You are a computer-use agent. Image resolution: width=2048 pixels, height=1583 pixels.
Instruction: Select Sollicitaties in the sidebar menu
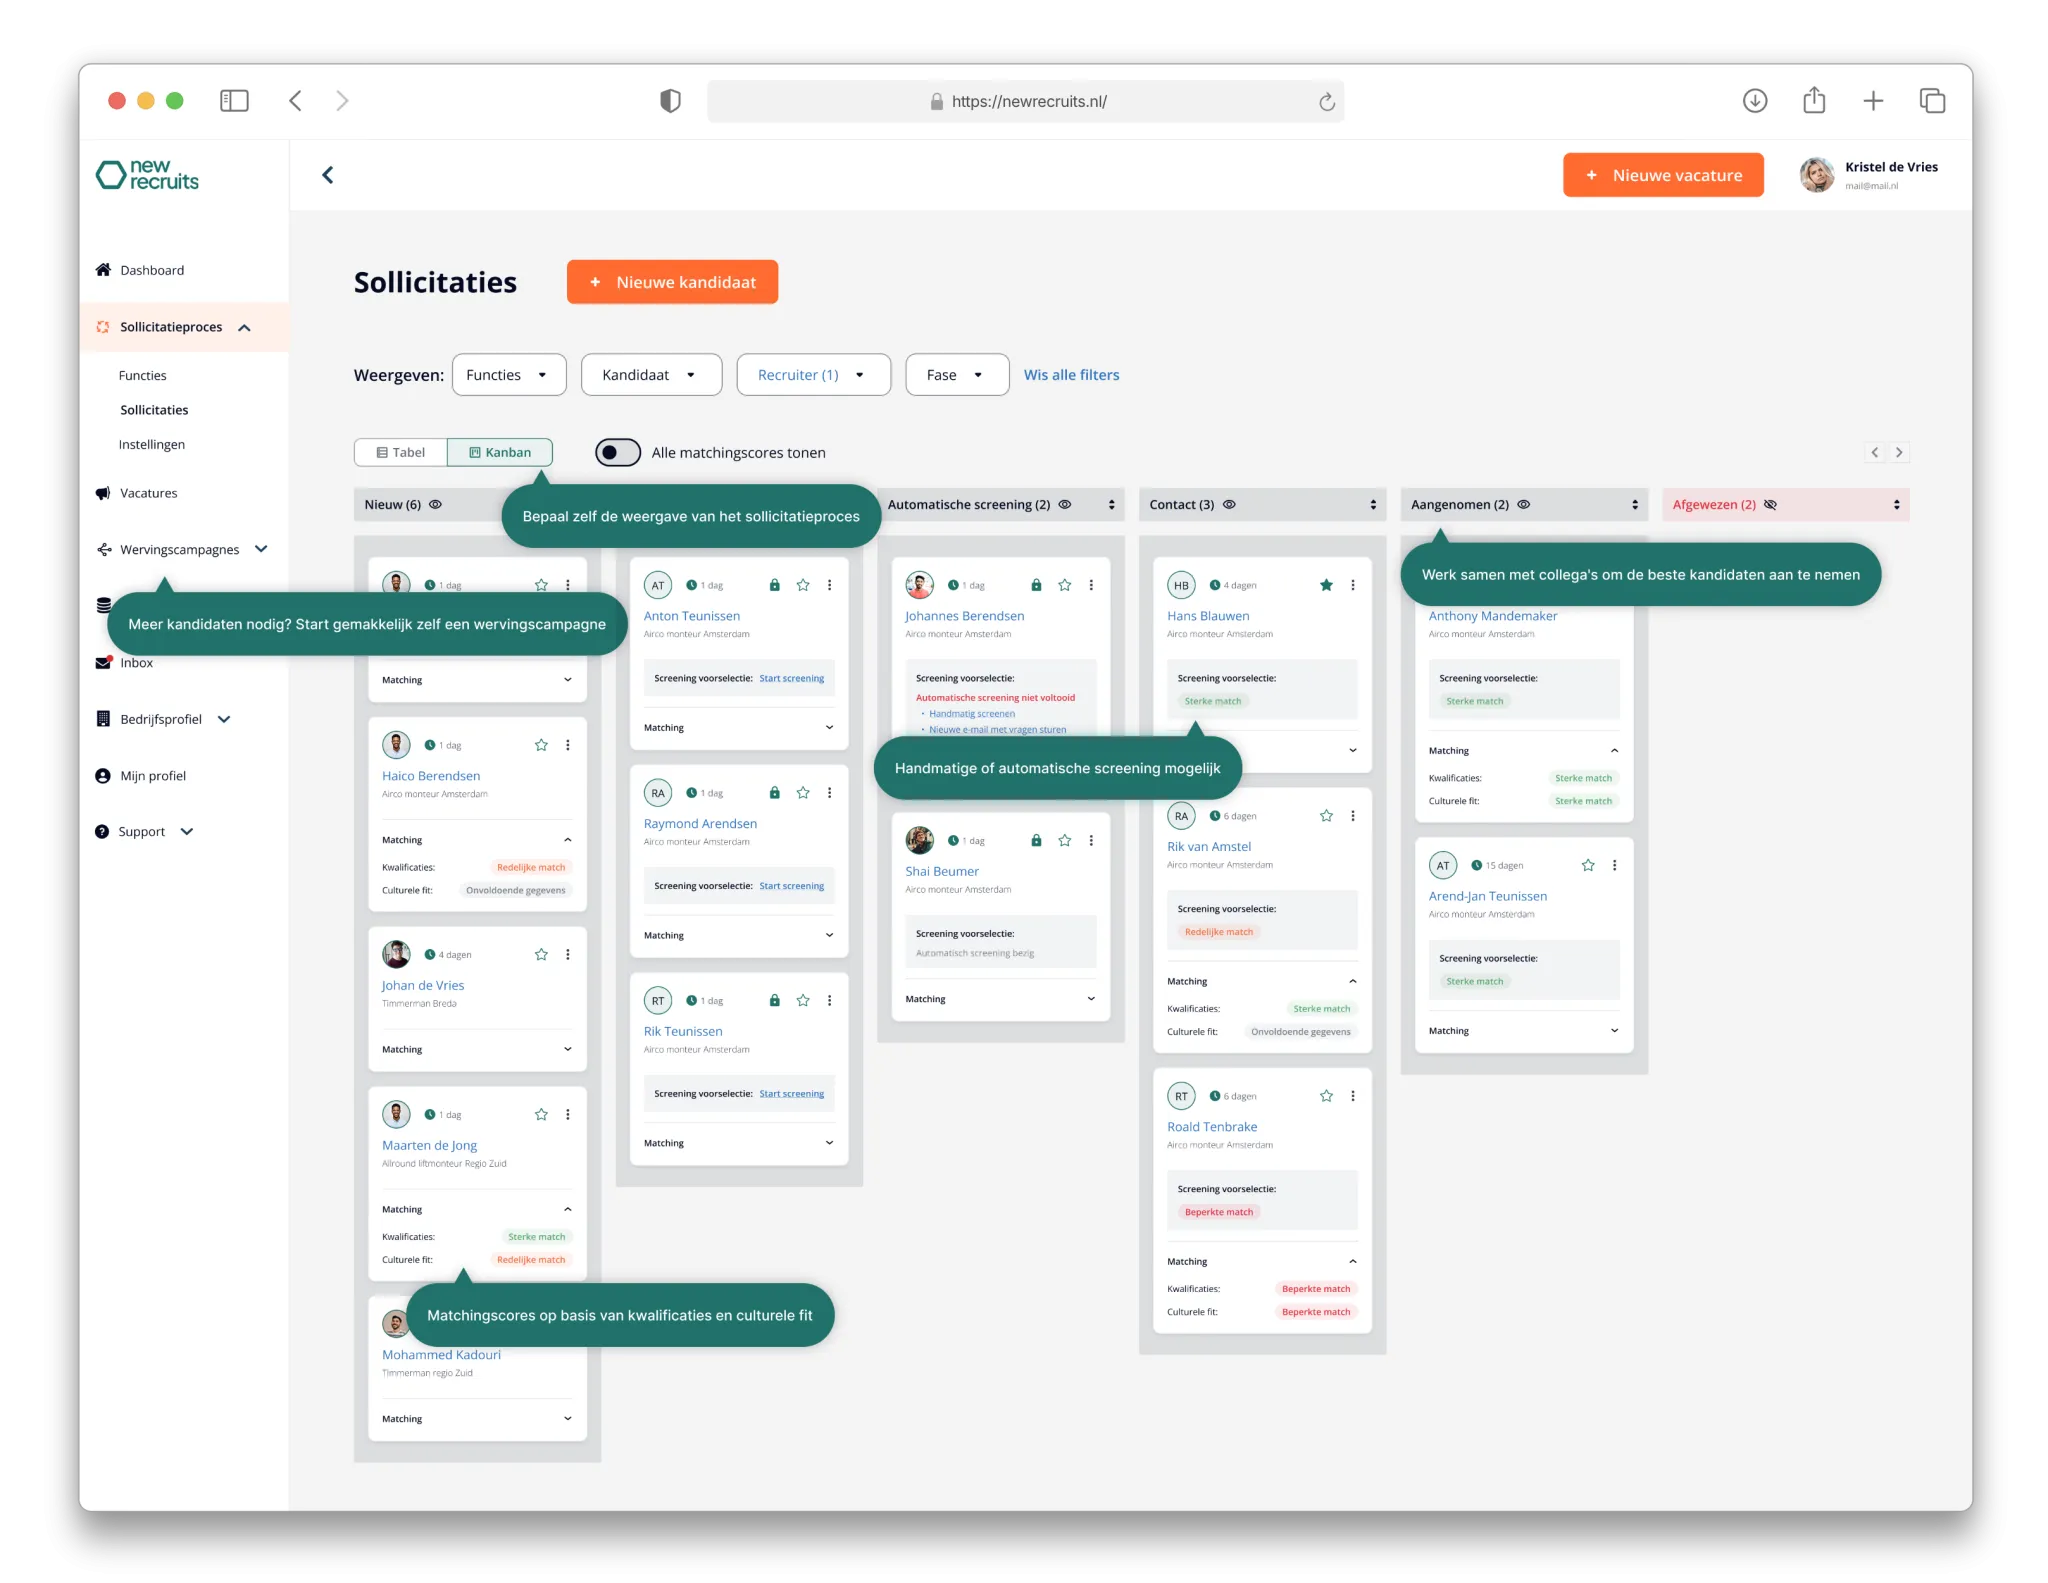coord(154,409)
